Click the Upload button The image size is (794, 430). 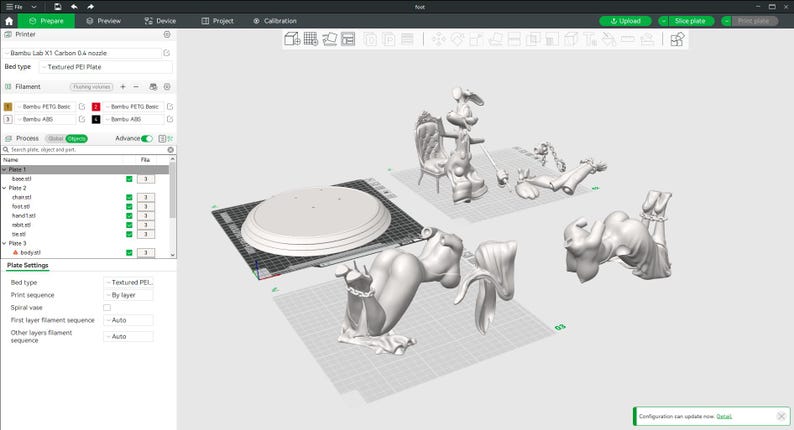click(x=625, y=21)
